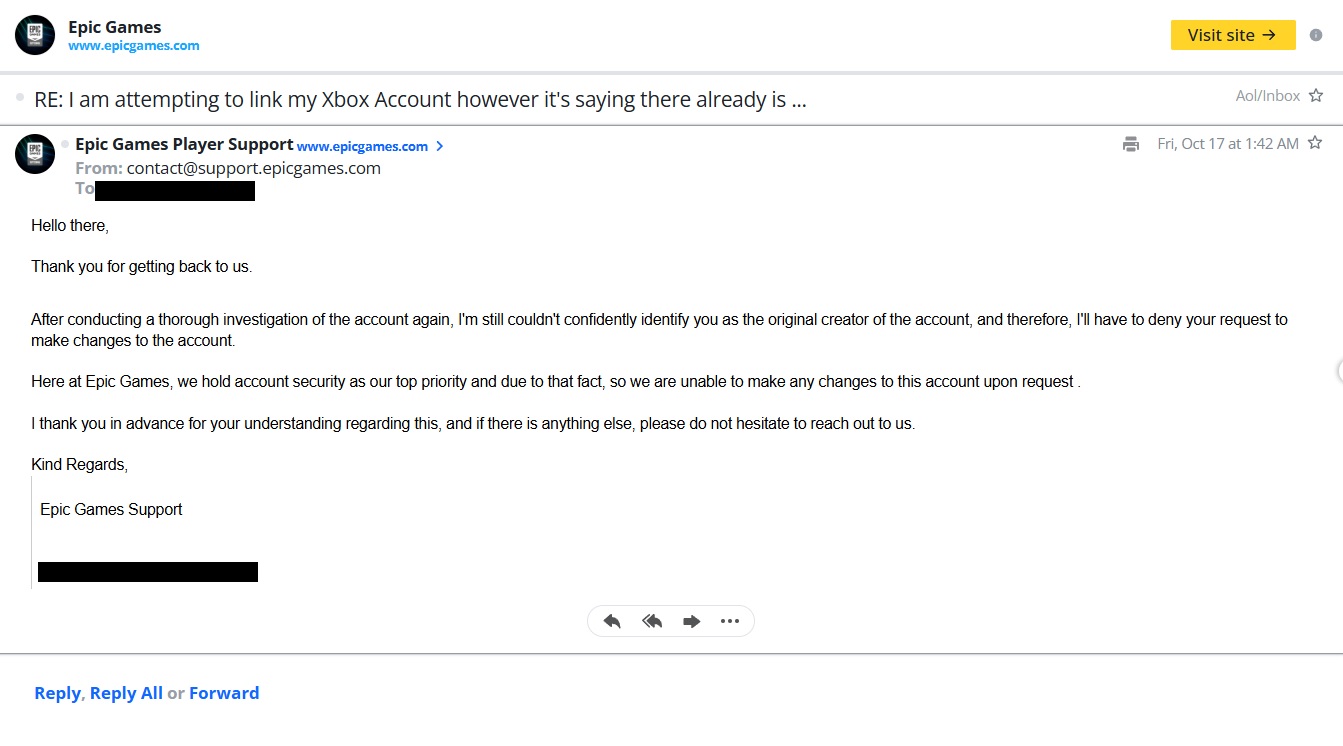This screenshot has width=1343, height=746.
Task: Click the Kind Regards, closing line
Action: click(80, 465)
